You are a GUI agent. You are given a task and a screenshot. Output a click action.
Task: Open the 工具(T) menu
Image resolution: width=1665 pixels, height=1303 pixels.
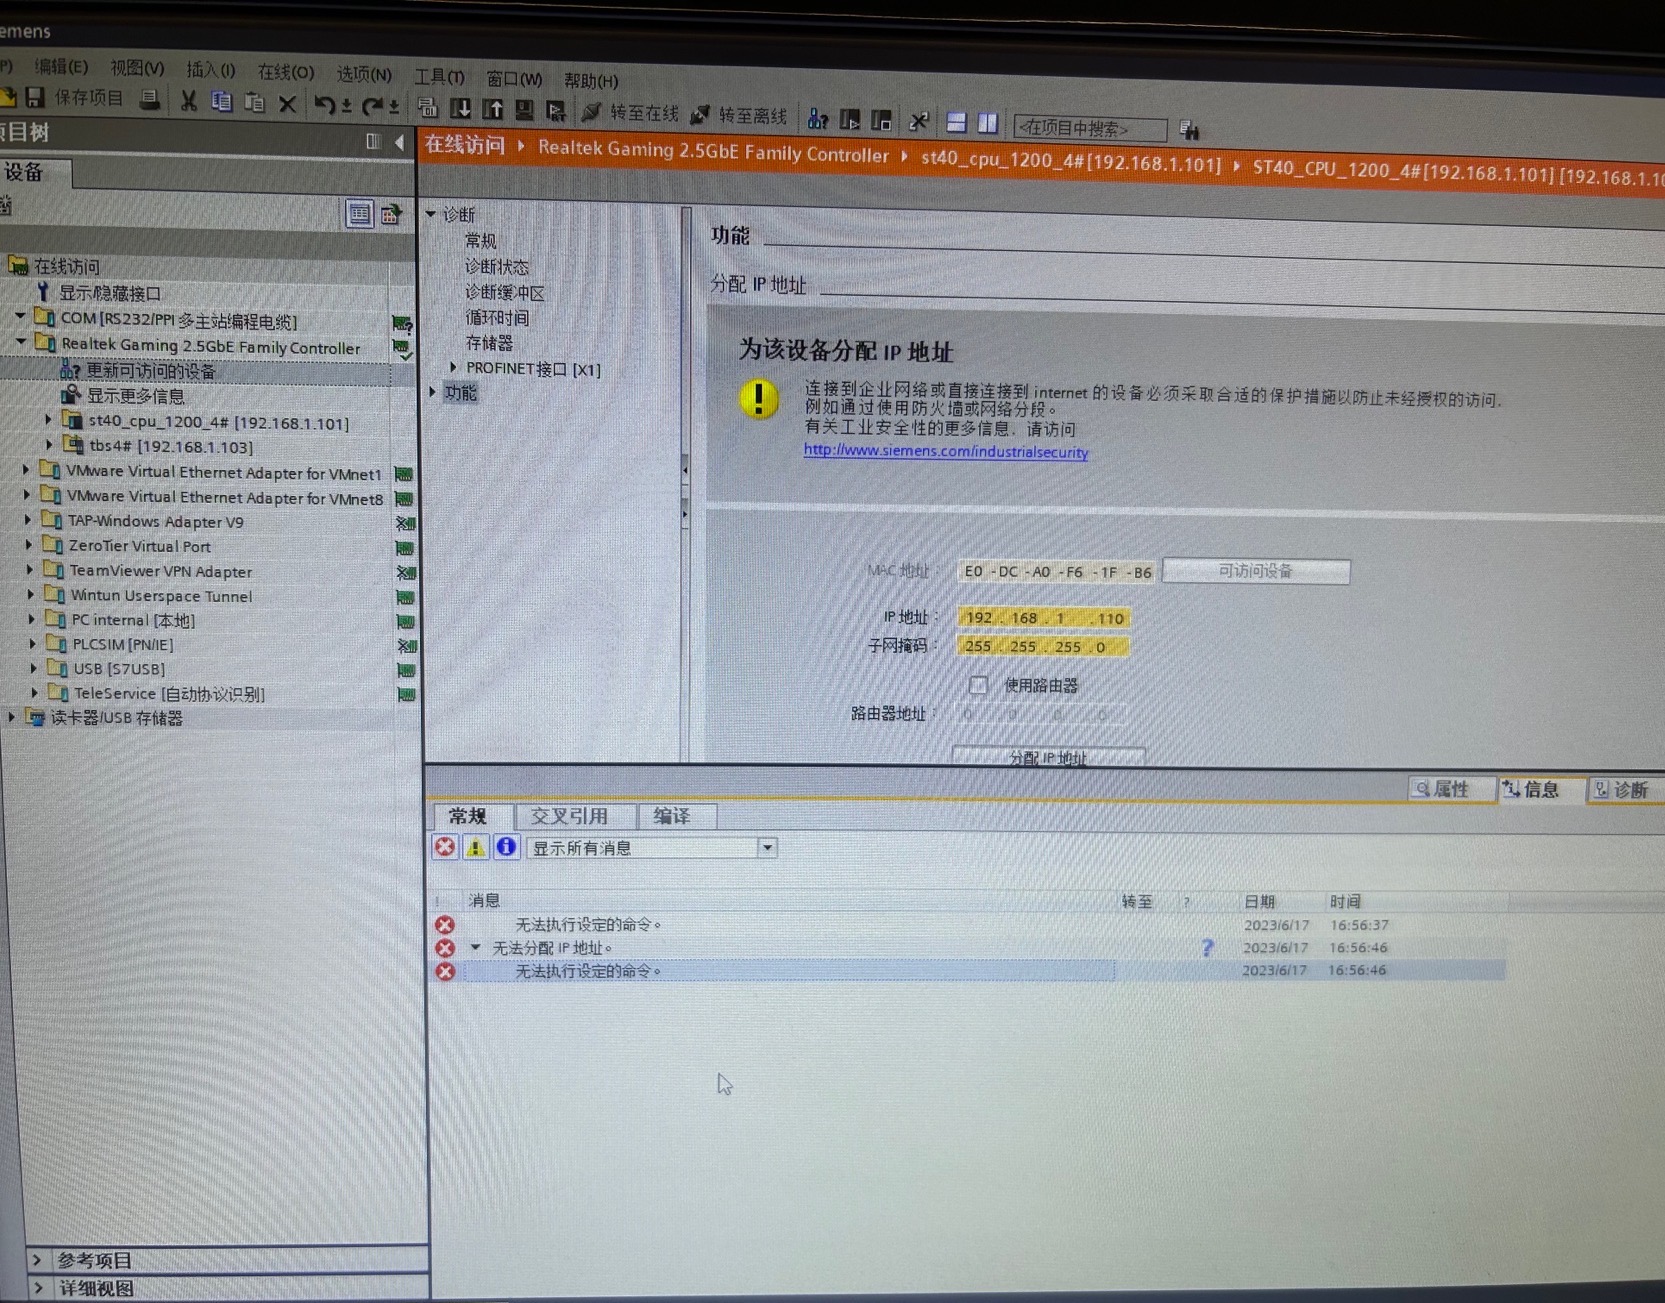pyautogui.click(x=439, y=76)
